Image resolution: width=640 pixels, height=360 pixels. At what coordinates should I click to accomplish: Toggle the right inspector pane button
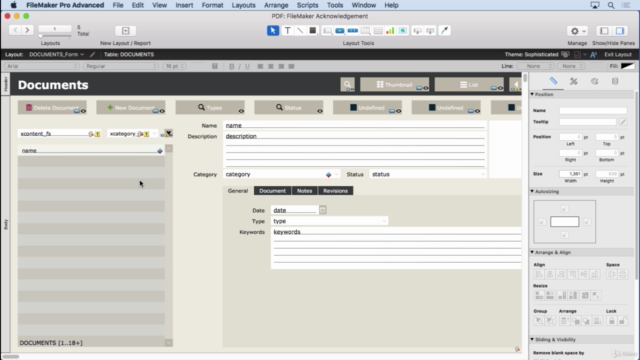click(x=620, y=31)
